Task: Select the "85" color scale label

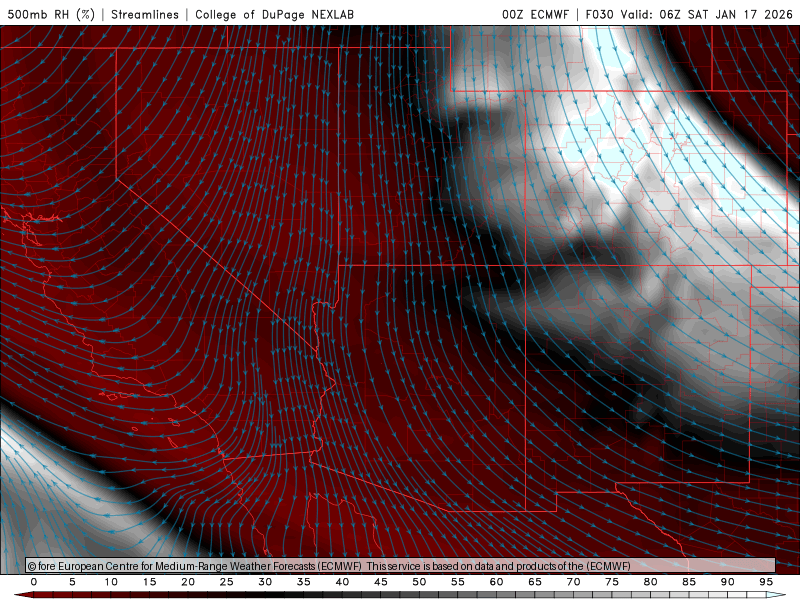Action: pos(689,582)
